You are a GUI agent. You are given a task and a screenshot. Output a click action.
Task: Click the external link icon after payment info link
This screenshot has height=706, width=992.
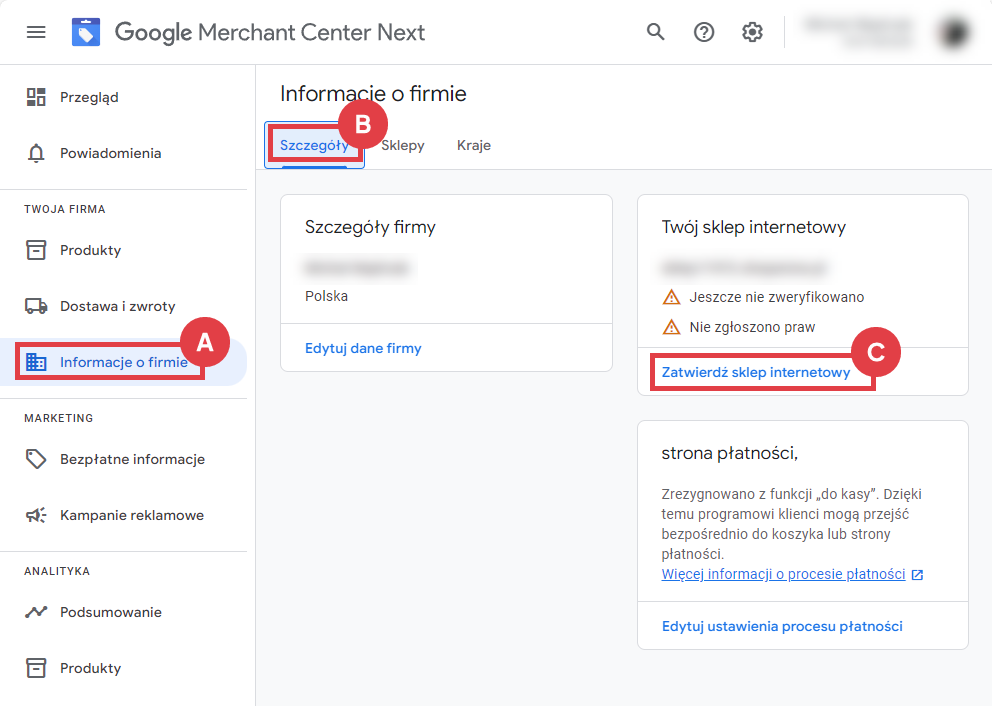click(917, 574)
